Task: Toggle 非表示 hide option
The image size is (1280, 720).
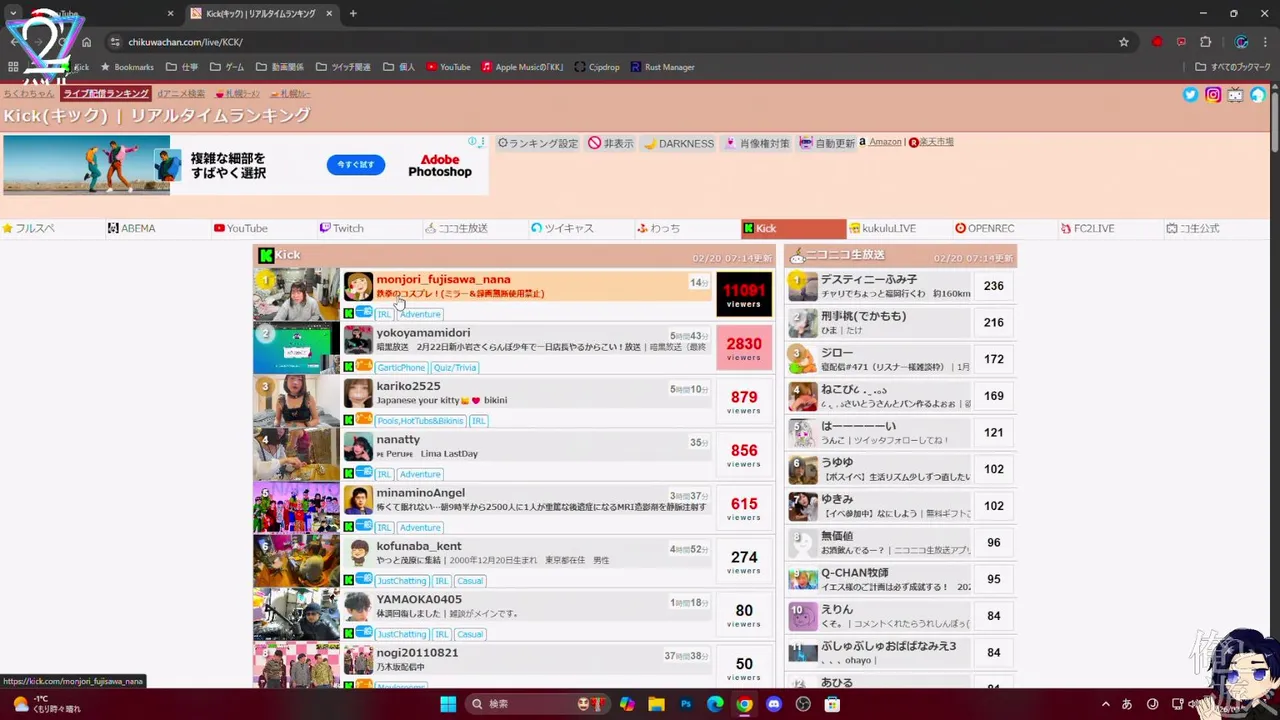Action: (611, 143)
